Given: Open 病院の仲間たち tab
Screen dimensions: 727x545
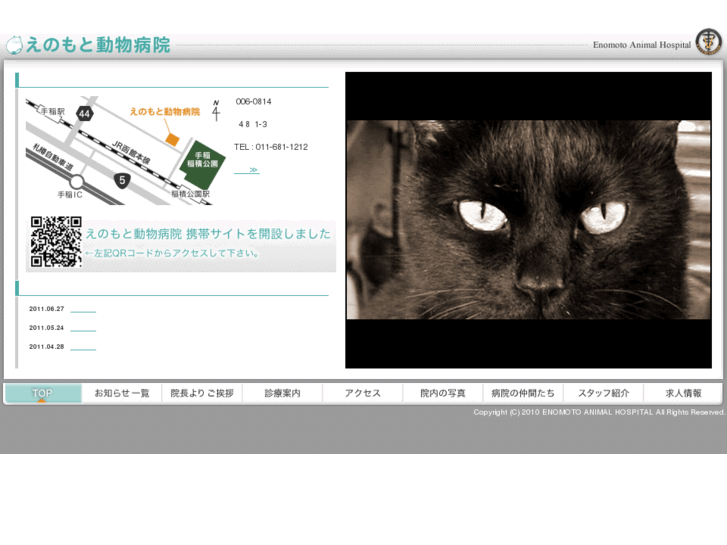Looking at the screenshot, I should [x=523, y=393].
